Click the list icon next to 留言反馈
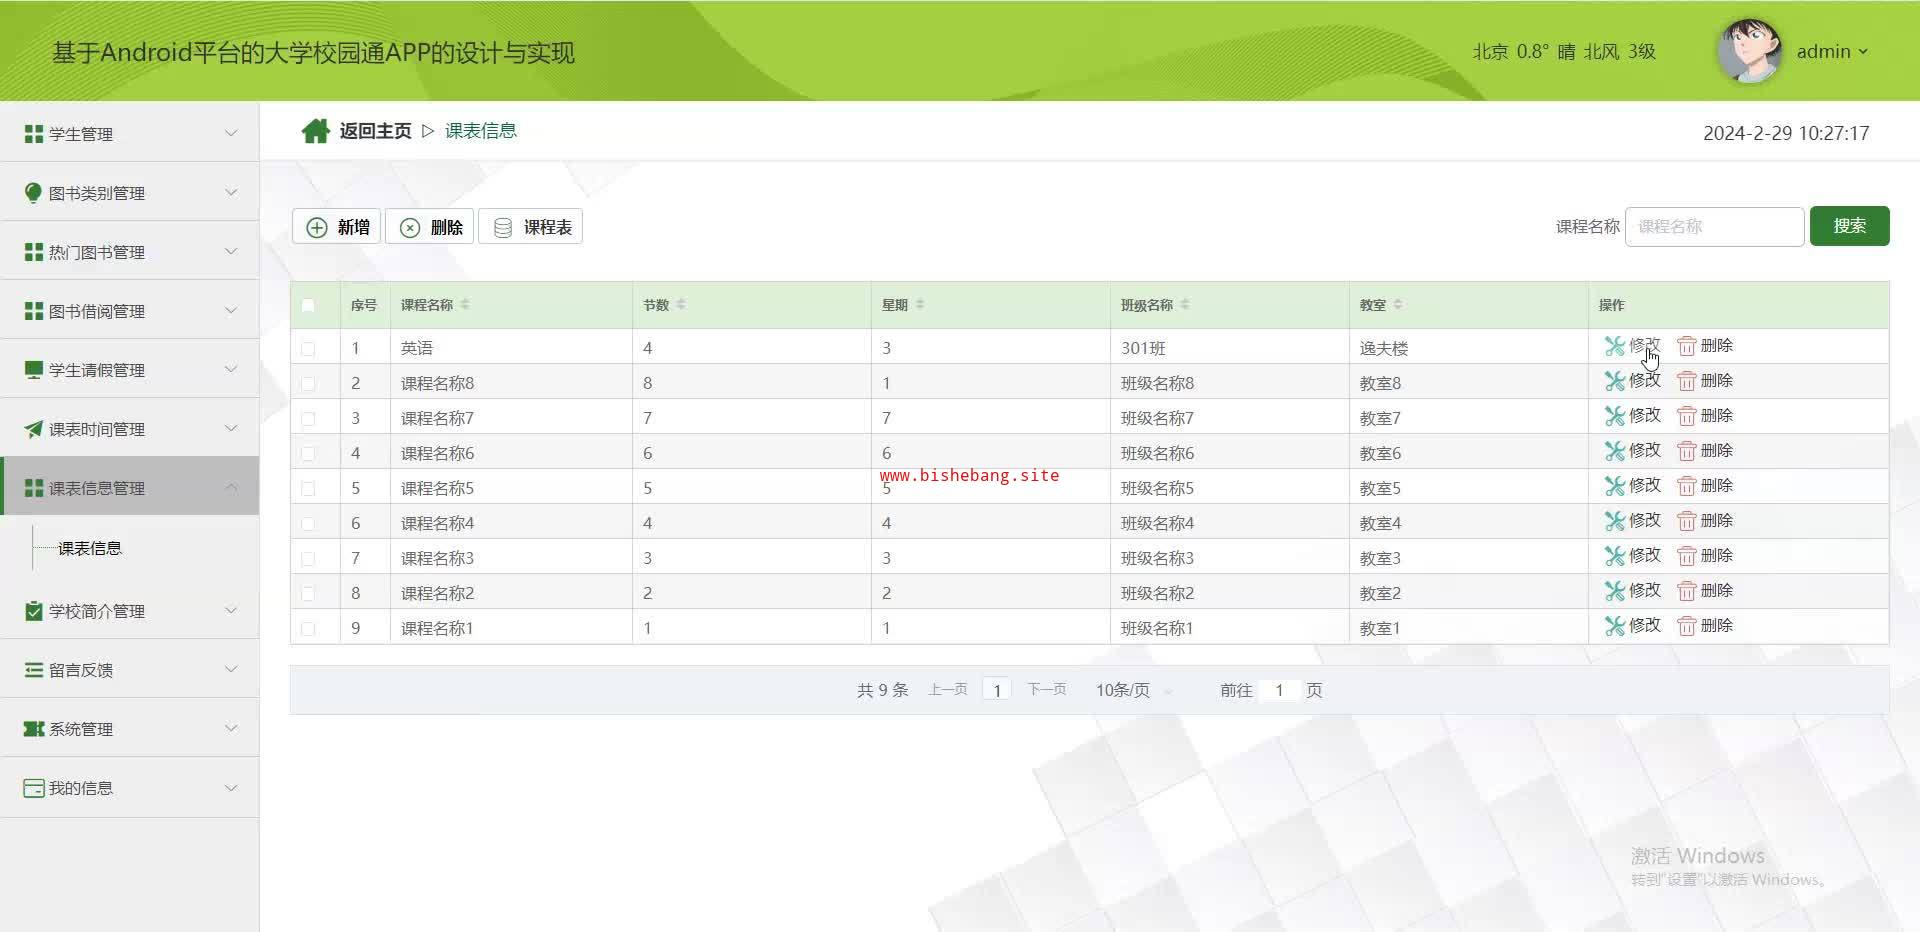The image size is (1920, 932). pyautogui.click(x=34, y=670)
